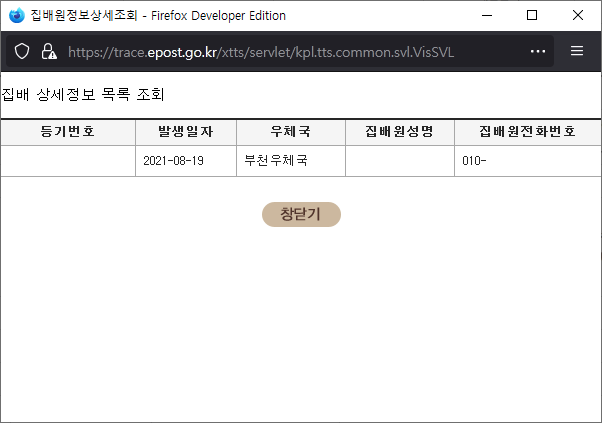This screenshot has width=602, height=423.
Task: Click the empty 등기번호 data cell
Action: pyautogui.click(x=68, y=161)
